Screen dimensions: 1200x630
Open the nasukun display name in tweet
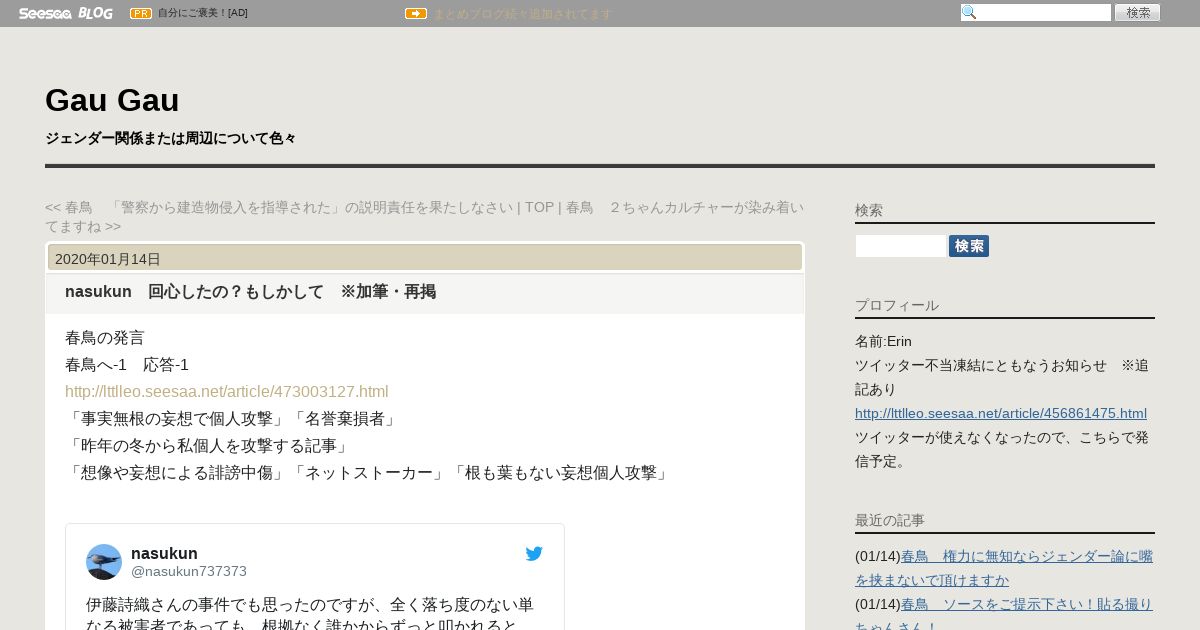[164, 553]
